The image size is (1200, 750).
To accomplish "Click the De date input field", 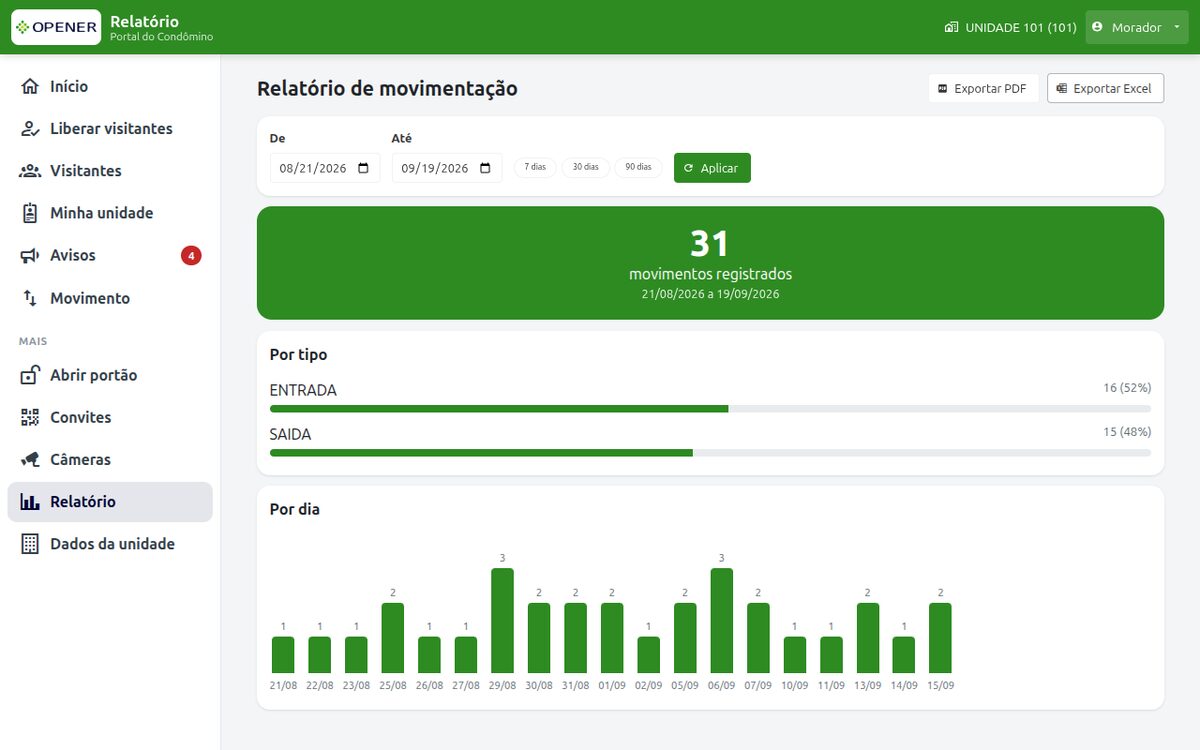I will [x=325, y=168].
